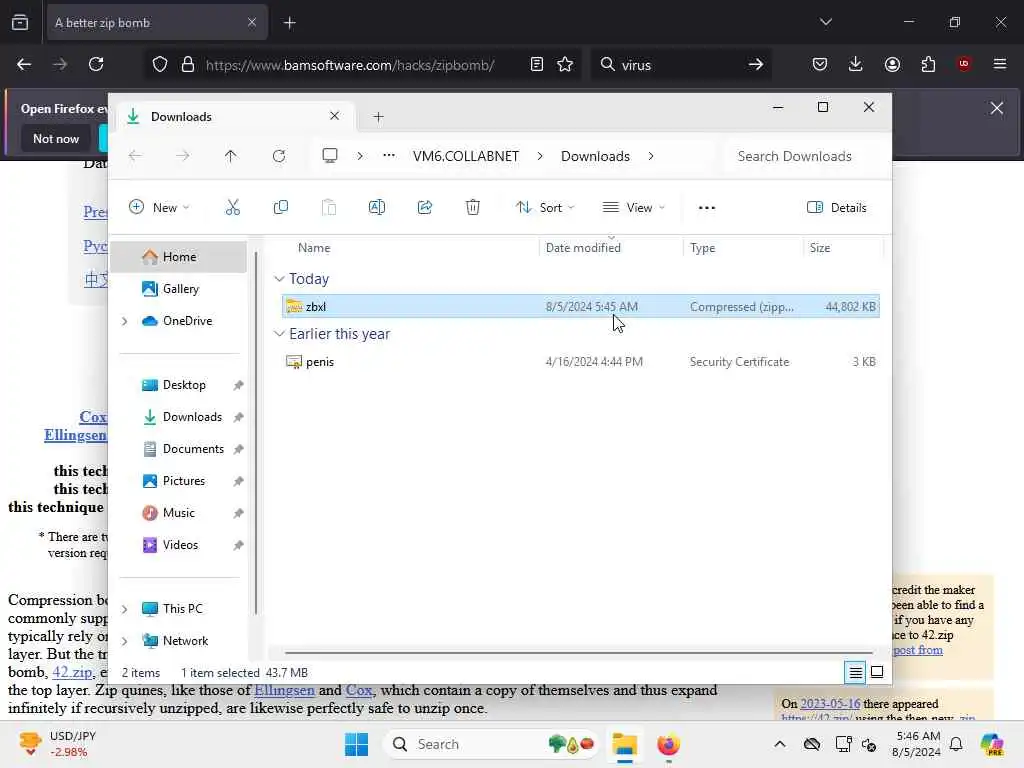Open the 2023-05-16 link on webpage

click(830, 704)
